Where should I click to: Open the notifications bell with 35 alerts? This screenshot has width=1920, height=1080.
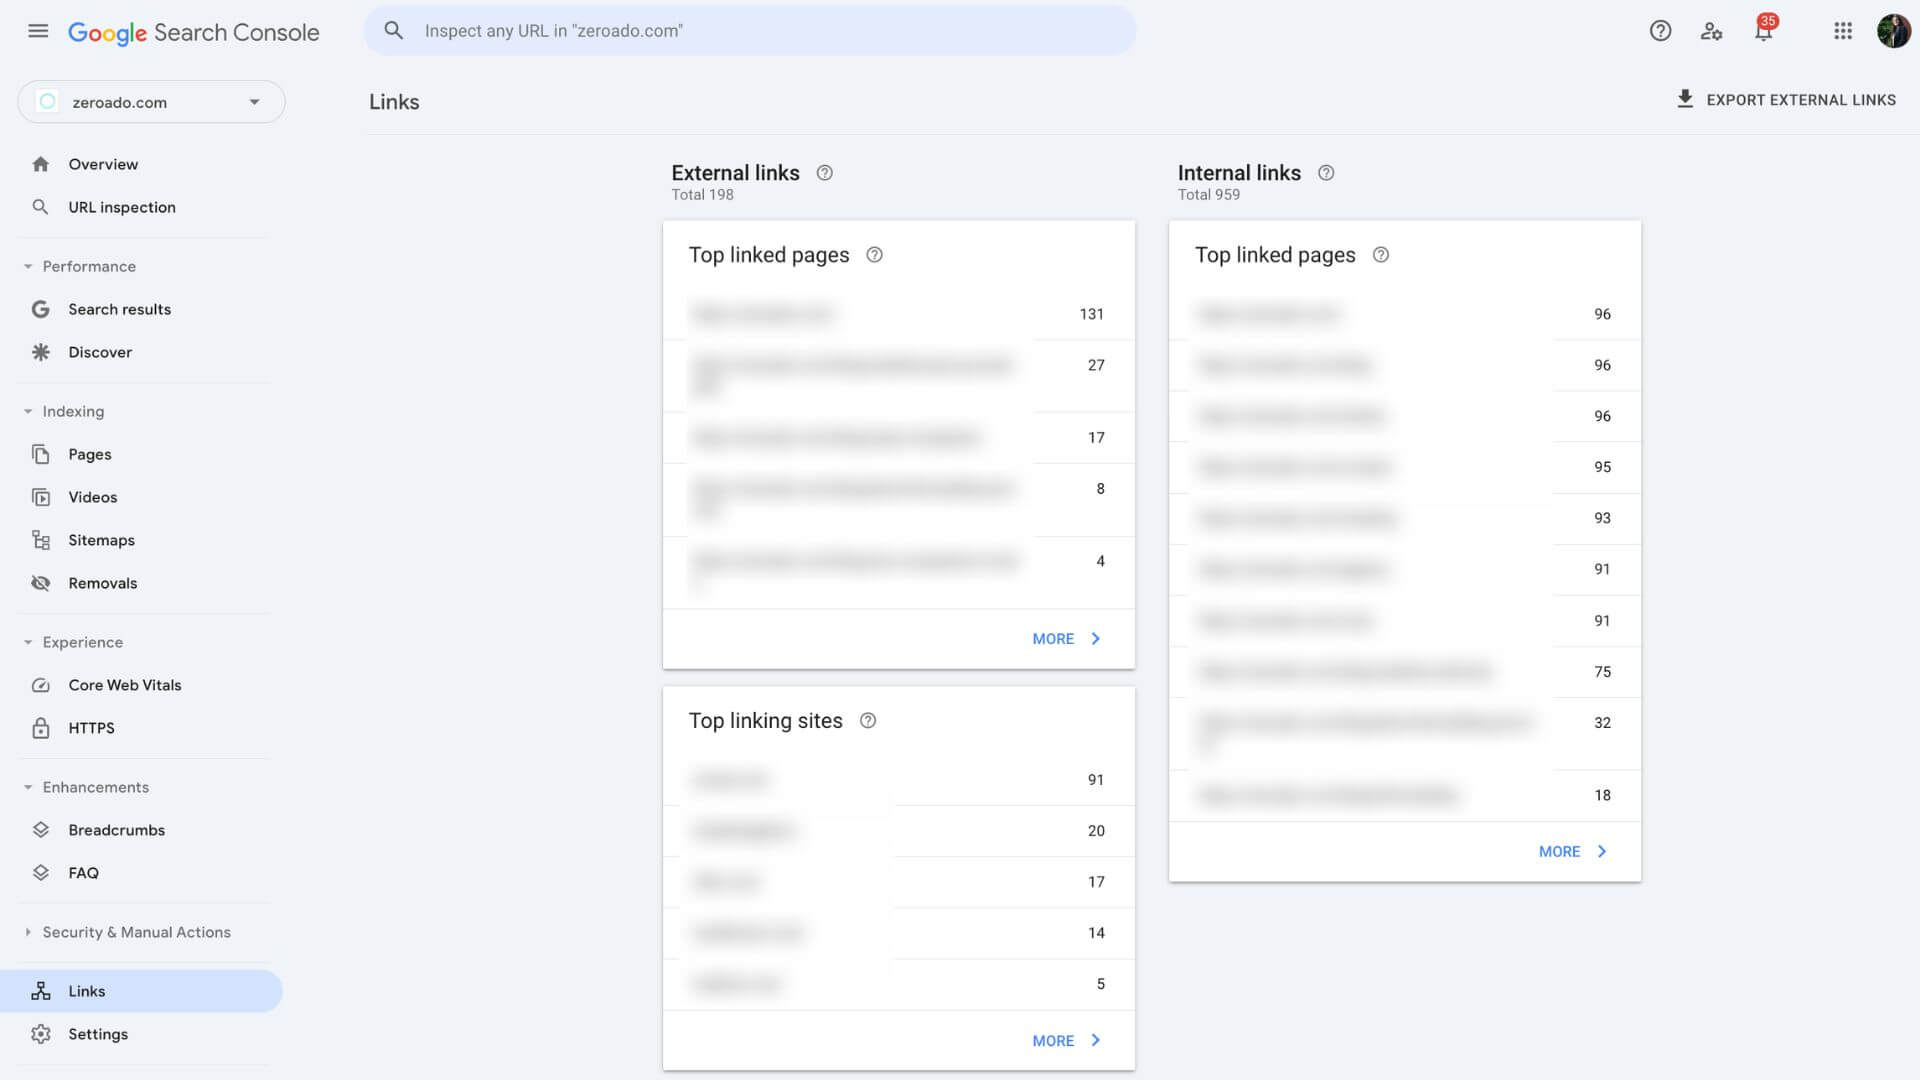[x=1762, y=31]
